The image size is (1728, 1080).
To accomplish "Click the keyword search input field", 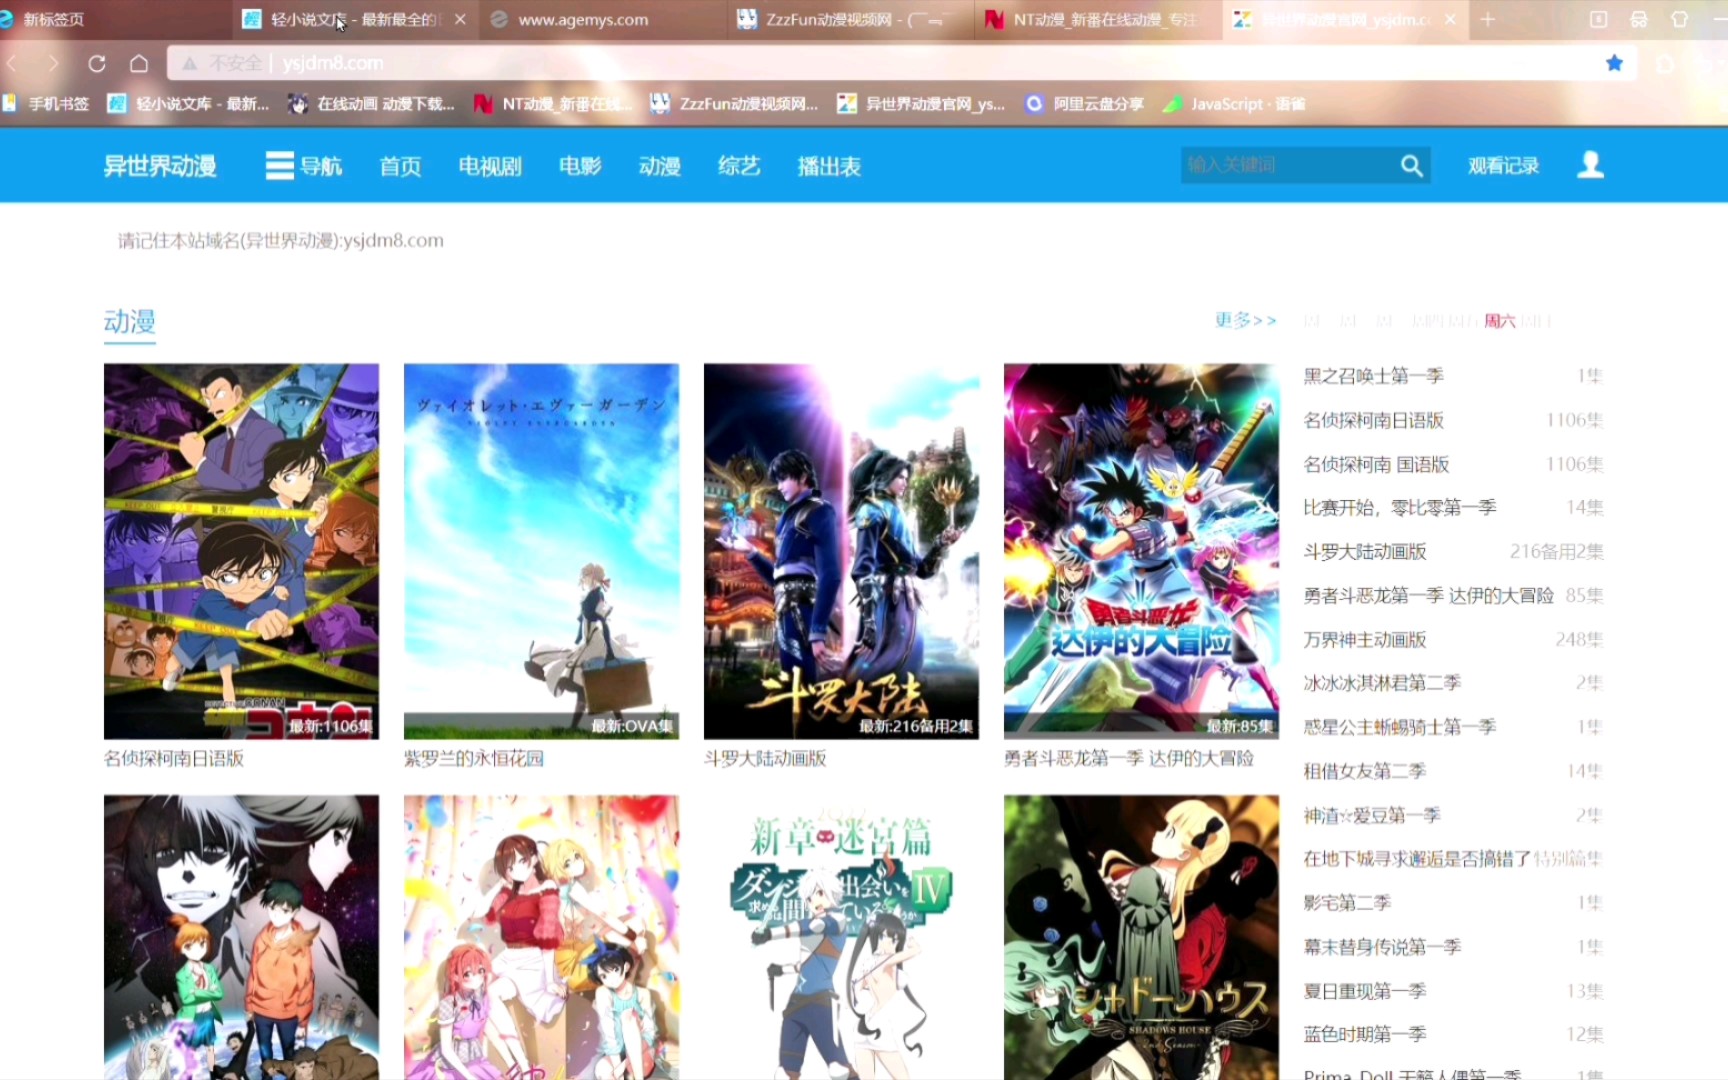I will tap(1288, 166).
